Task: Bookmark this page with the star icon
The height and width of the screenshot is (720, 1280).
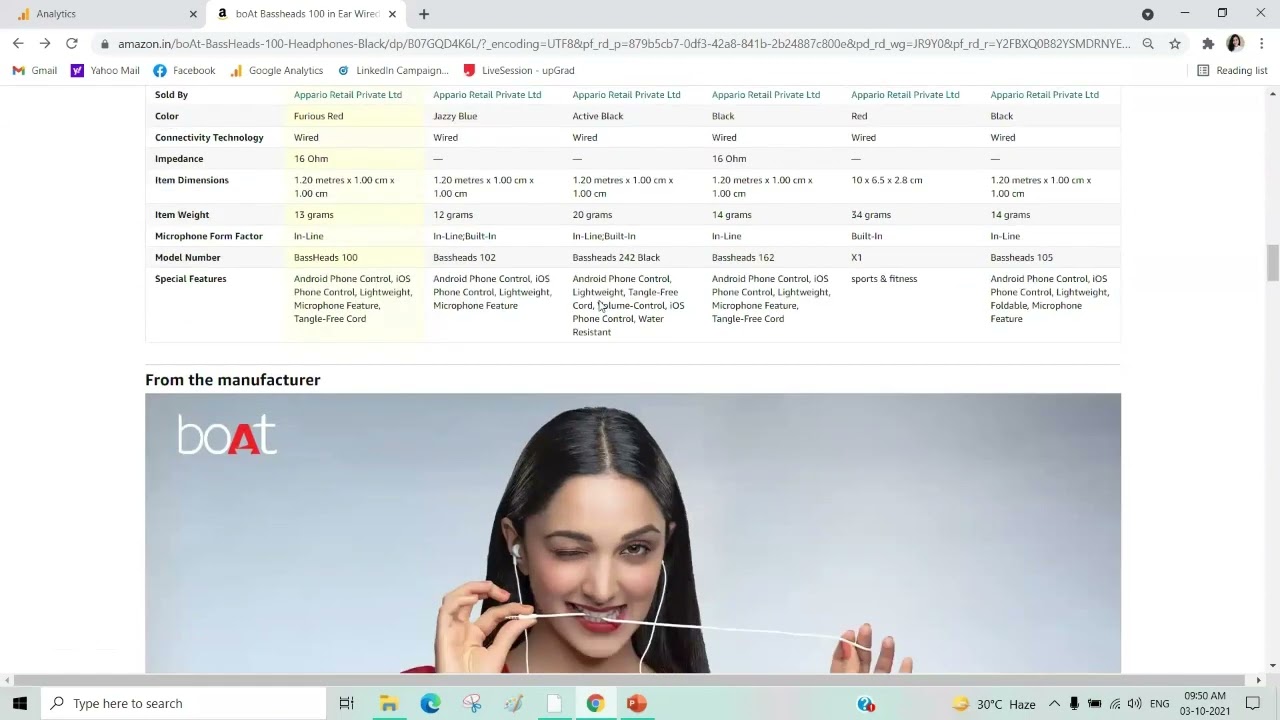Action: (1175, 44)
